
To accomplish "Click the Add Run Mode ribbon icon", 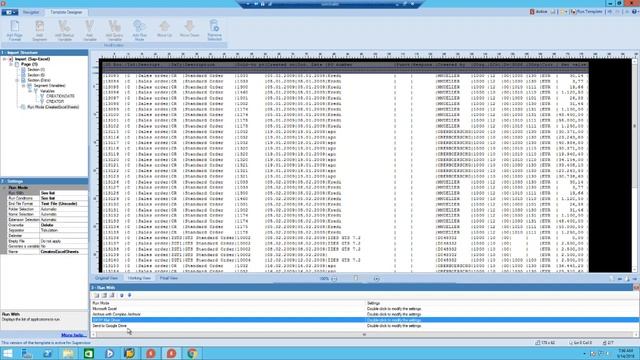I will [x=139, y=31].
